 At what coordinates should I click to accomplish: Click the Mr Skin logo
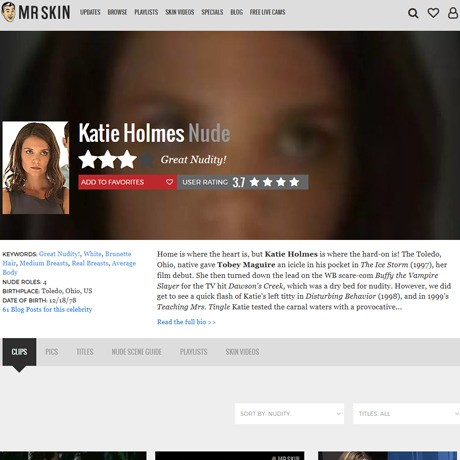[x=36, y=12]
